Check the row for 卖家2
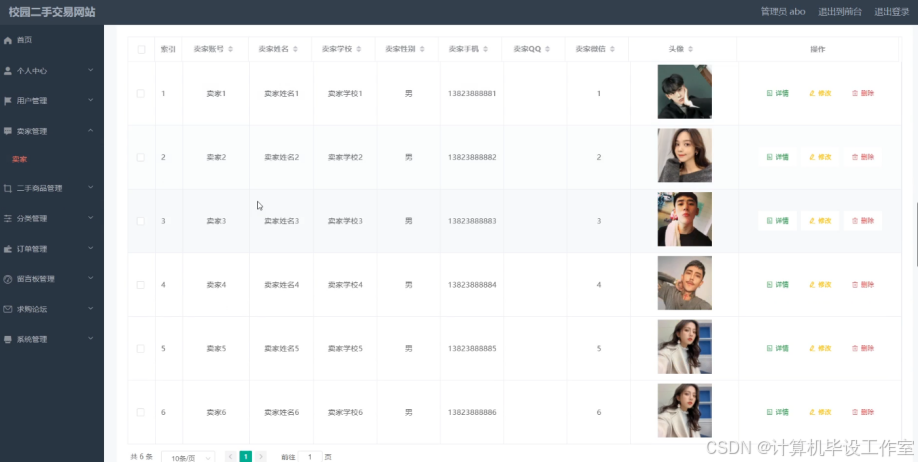Image resolution: width=918 pixels, height=463 pixels. point(141,157)
